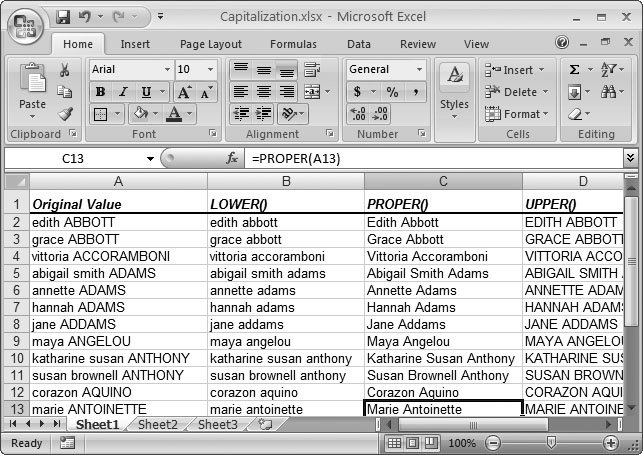The height and width of the screenshot is (455, 643).
Task: Toggle bottom vertical alignment
Action: (287, 70)
